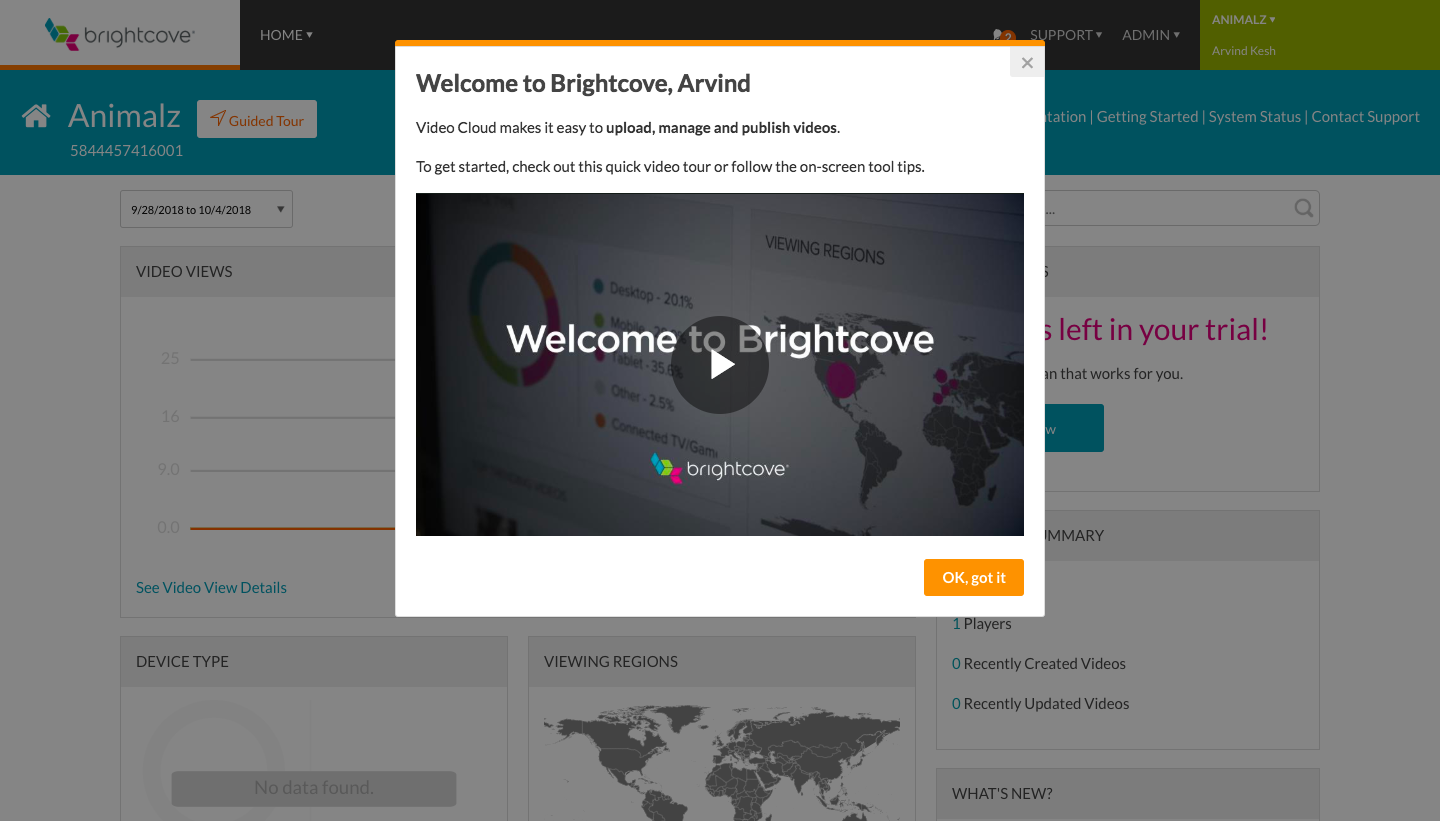Click the Getting Started link
1440x821 pixels.
click(1147, 116)
